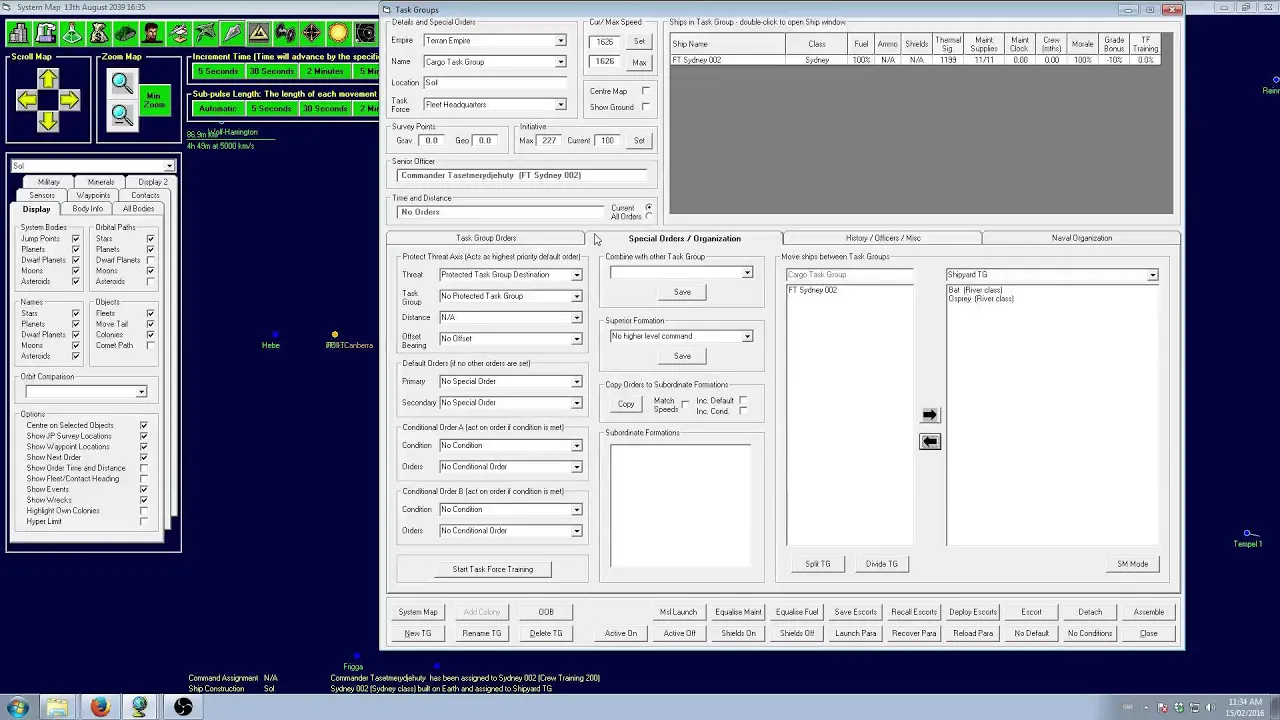Open the grey ship task groups icon
The image size is (1280, 720).
pos(232,34)
